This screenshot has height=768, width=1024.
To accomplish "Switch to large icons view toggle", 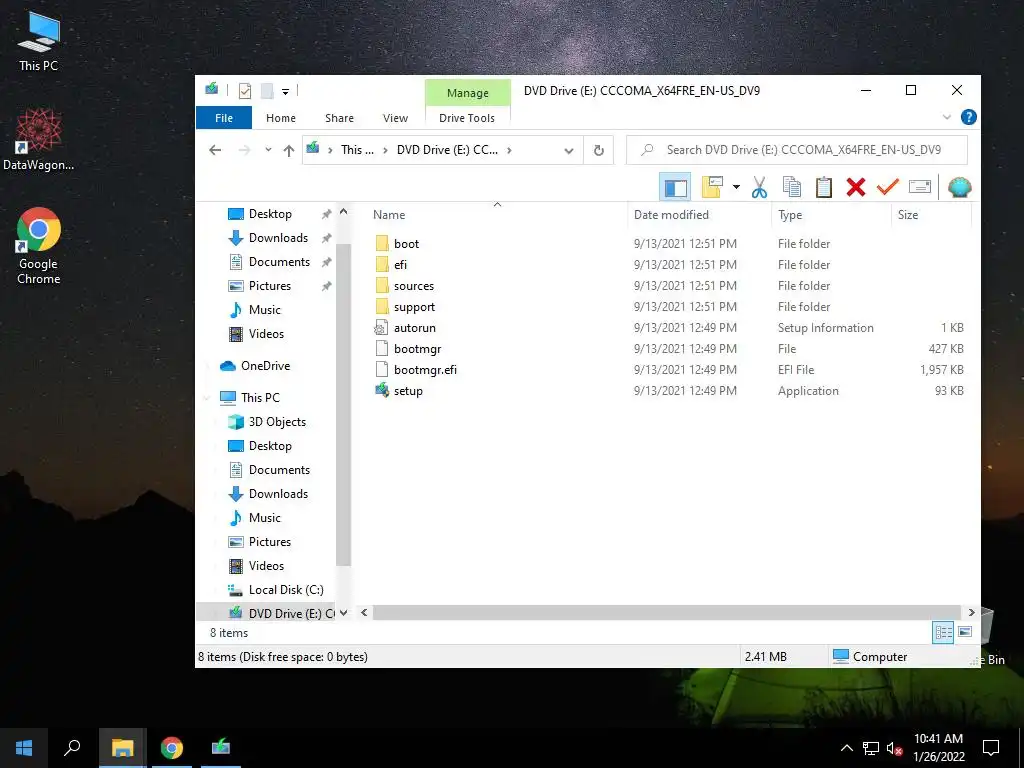I will pos(965,632).
